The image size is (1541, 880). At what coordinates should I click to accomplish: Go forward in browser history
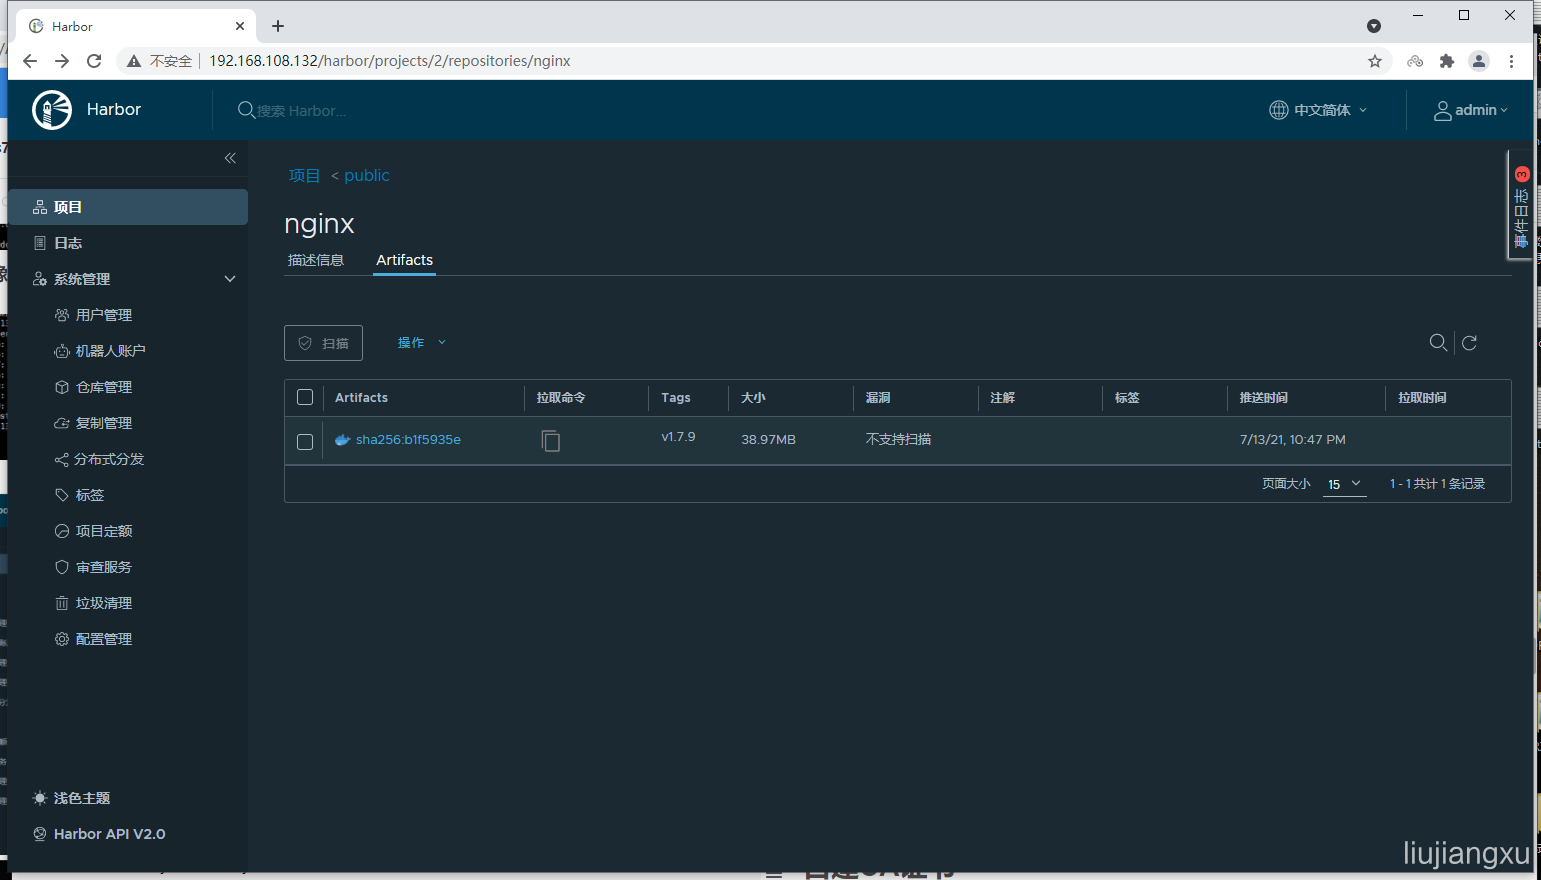[x=62, y=61]
